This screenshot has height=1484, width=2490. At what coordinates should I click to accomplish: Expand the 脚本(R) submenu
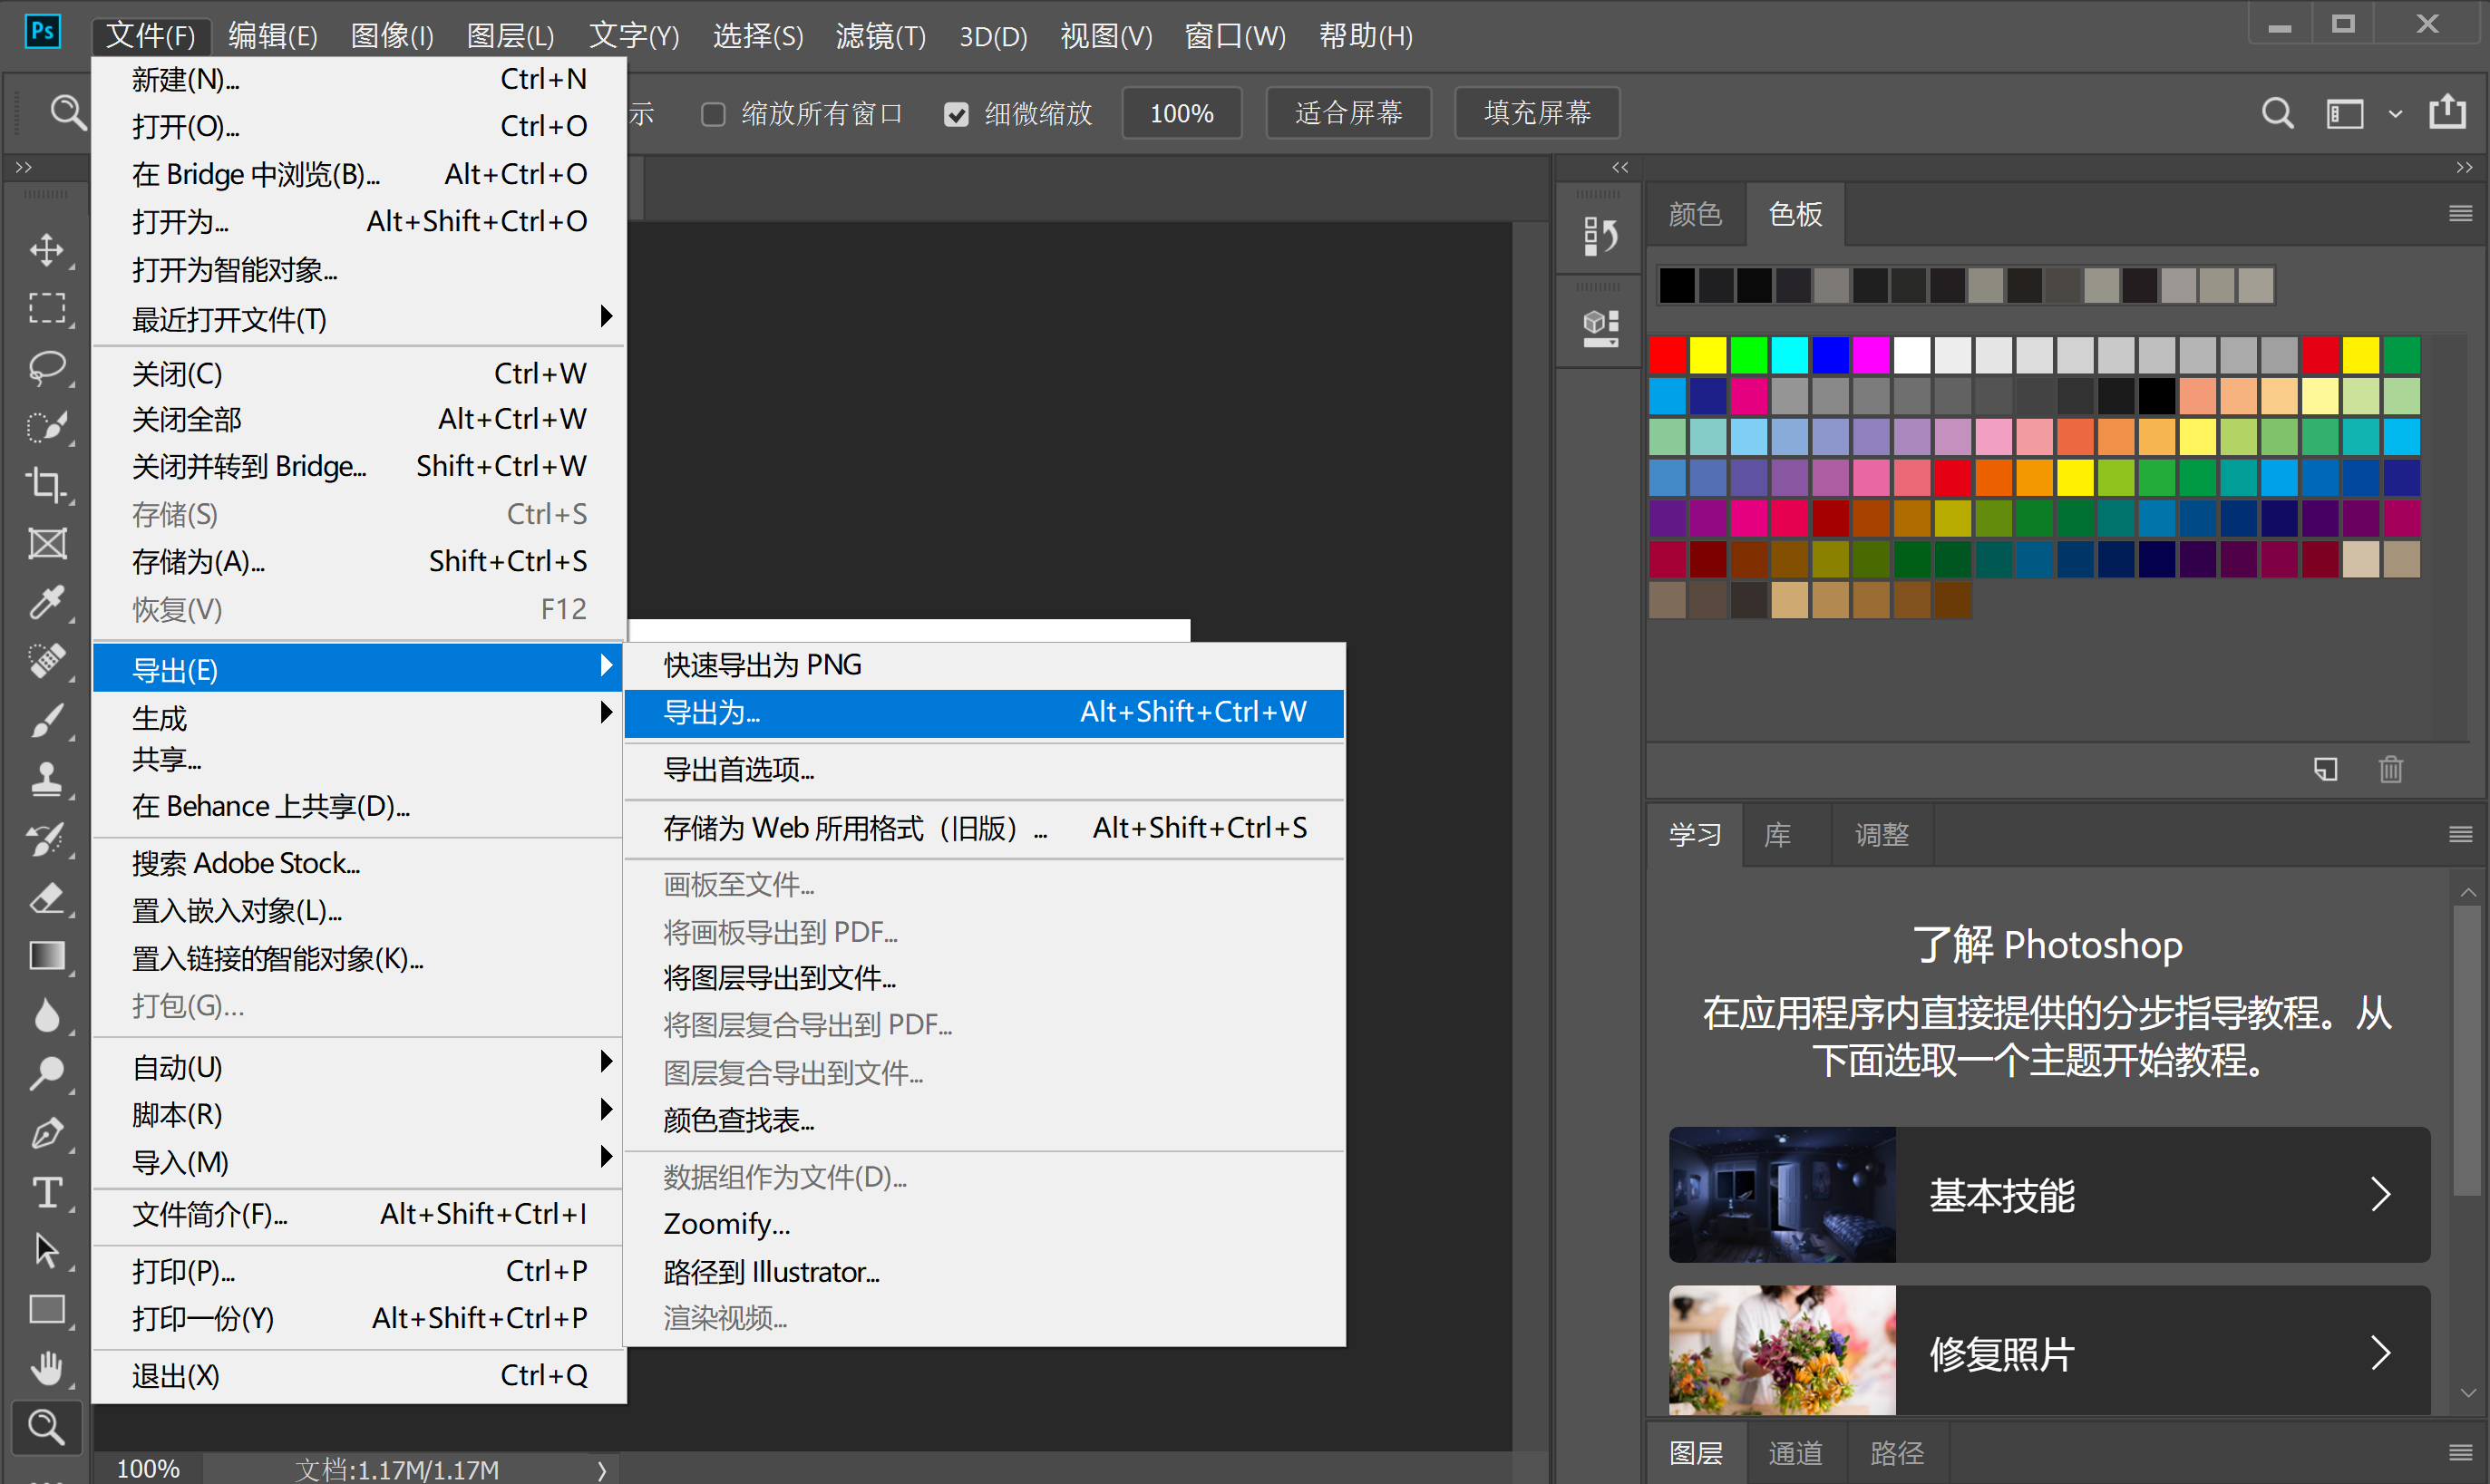(358, 1114)
